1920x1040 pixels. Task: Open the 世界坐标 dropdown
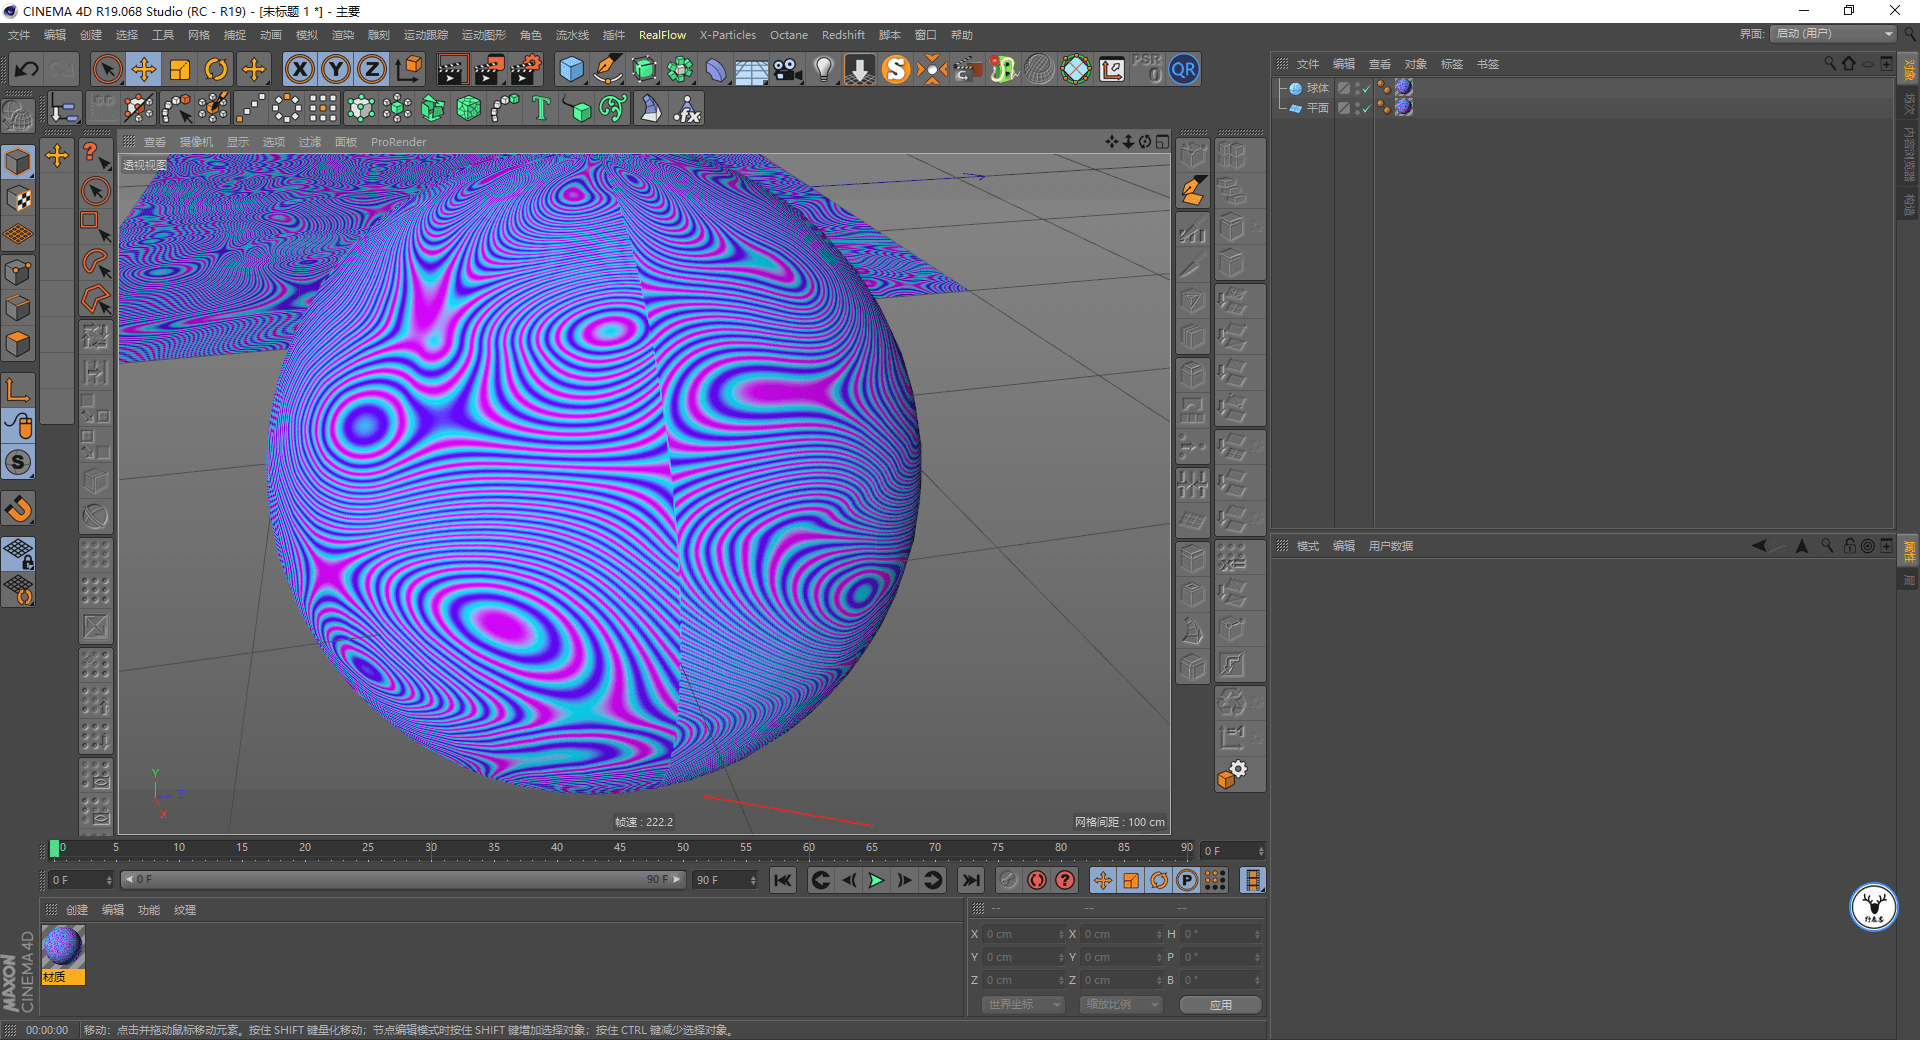(1023, 1004)
